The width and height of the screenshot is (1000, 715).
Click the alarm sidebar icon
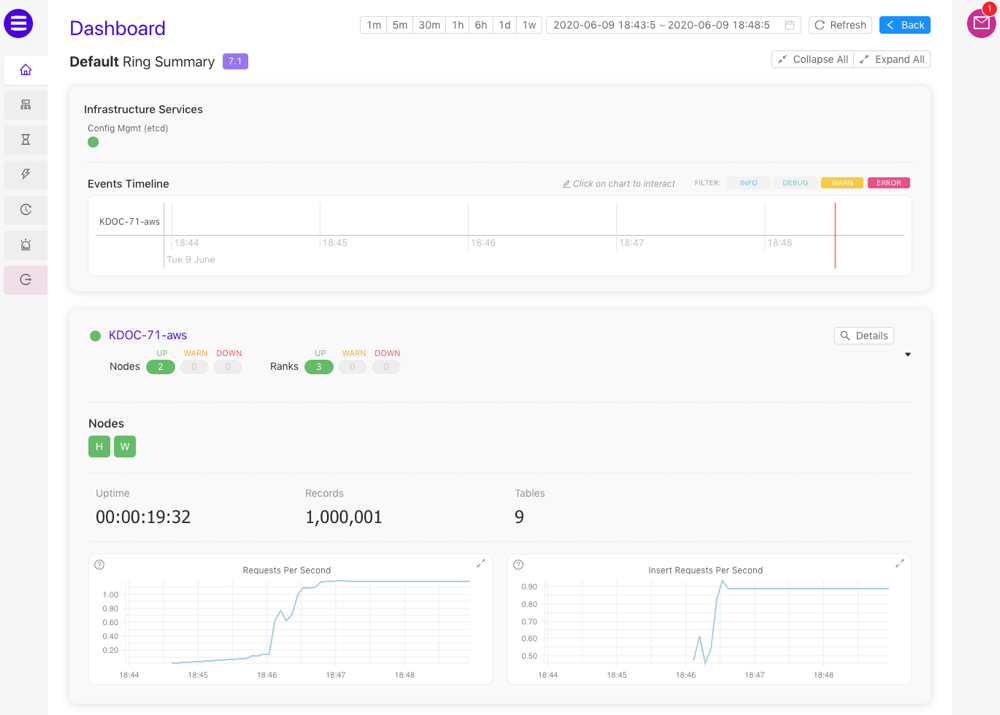click(25, 244)
